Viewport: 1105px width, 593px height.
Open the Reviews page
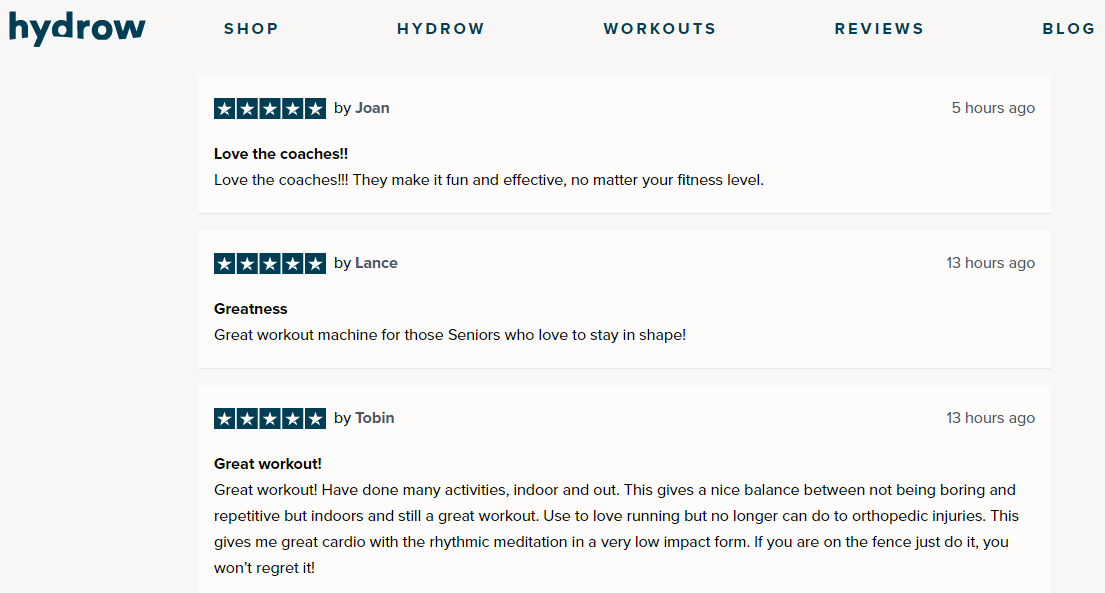coord(879,29)
